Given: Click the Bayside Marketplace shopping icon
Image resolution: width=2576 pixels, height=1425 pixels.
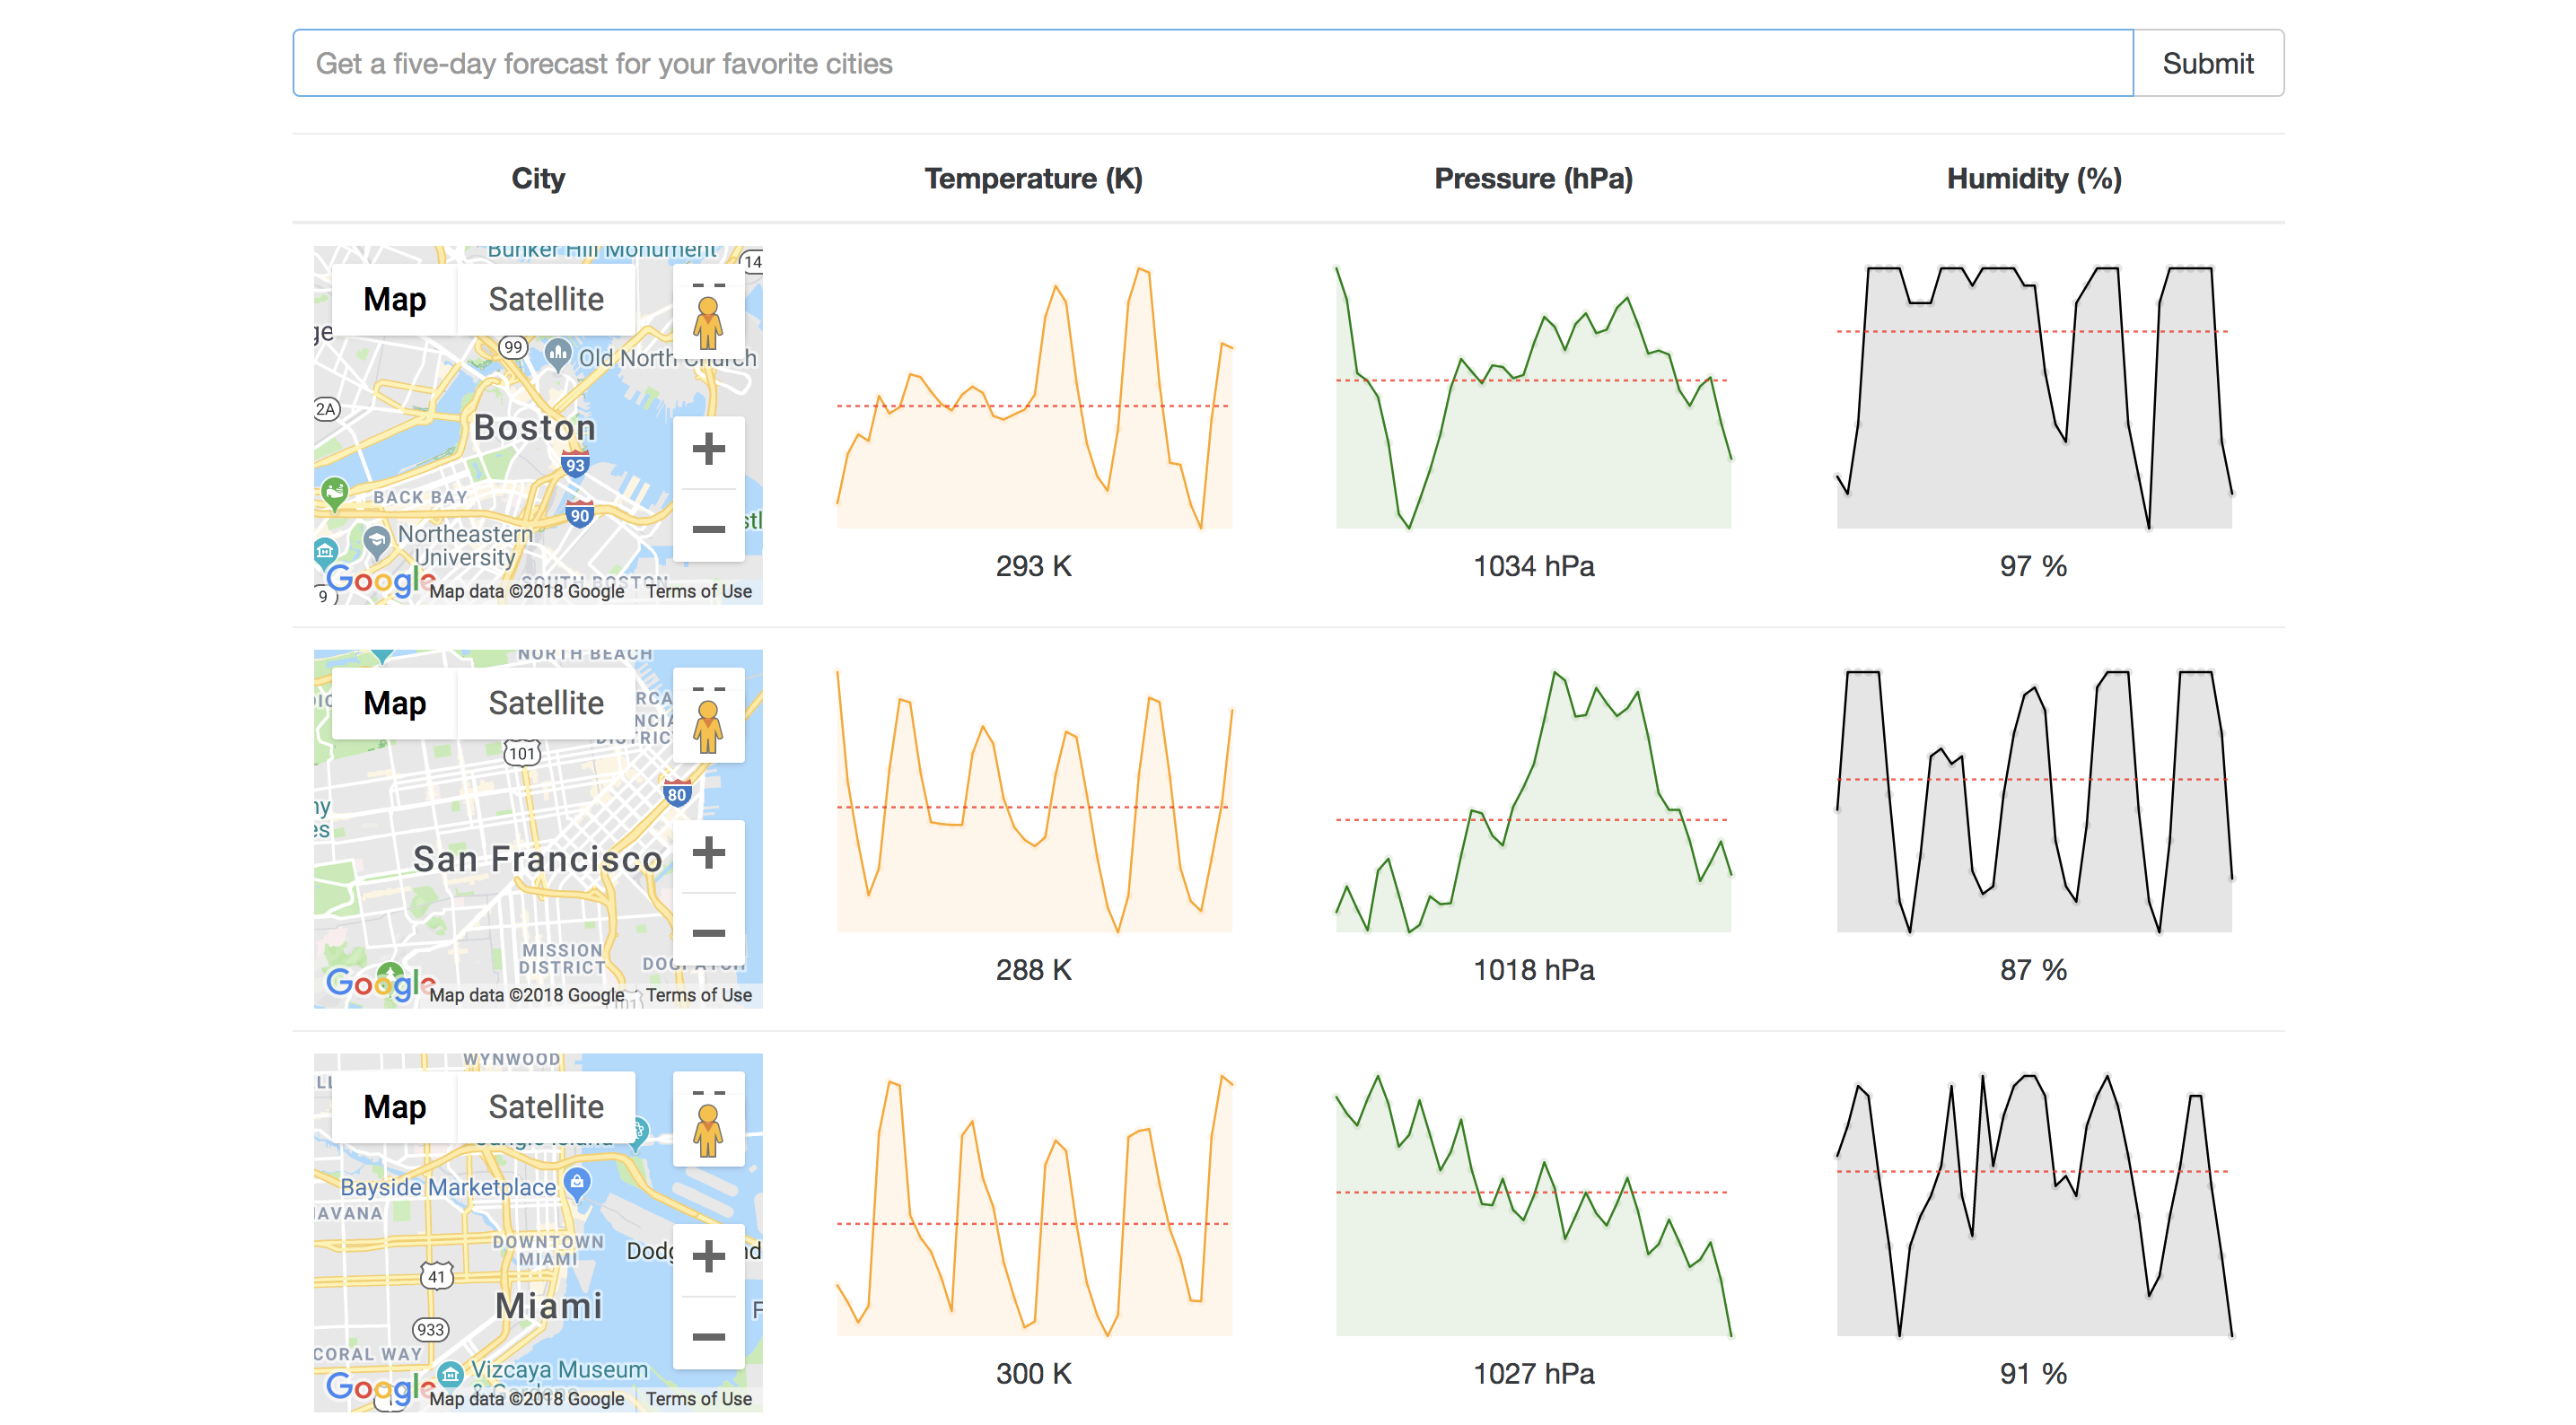Looking at the screenshot, I should 577,1182.
